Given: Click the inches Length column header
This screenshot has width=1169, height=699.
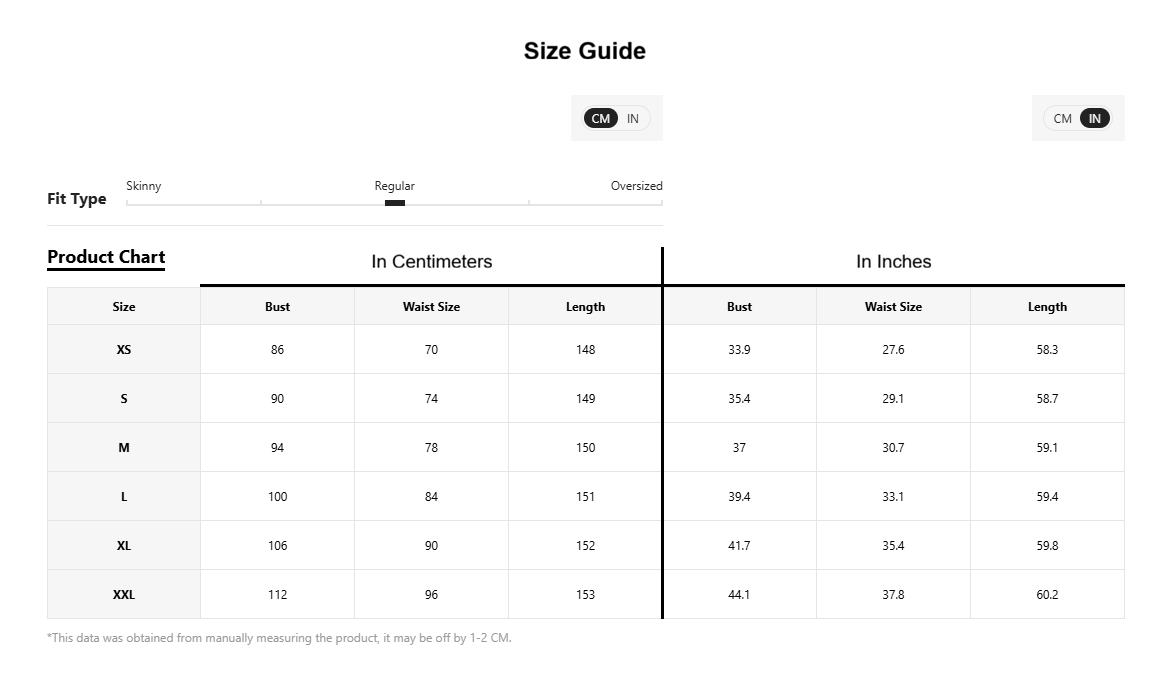Looking at the screenshot, I should click(1047, 306).
